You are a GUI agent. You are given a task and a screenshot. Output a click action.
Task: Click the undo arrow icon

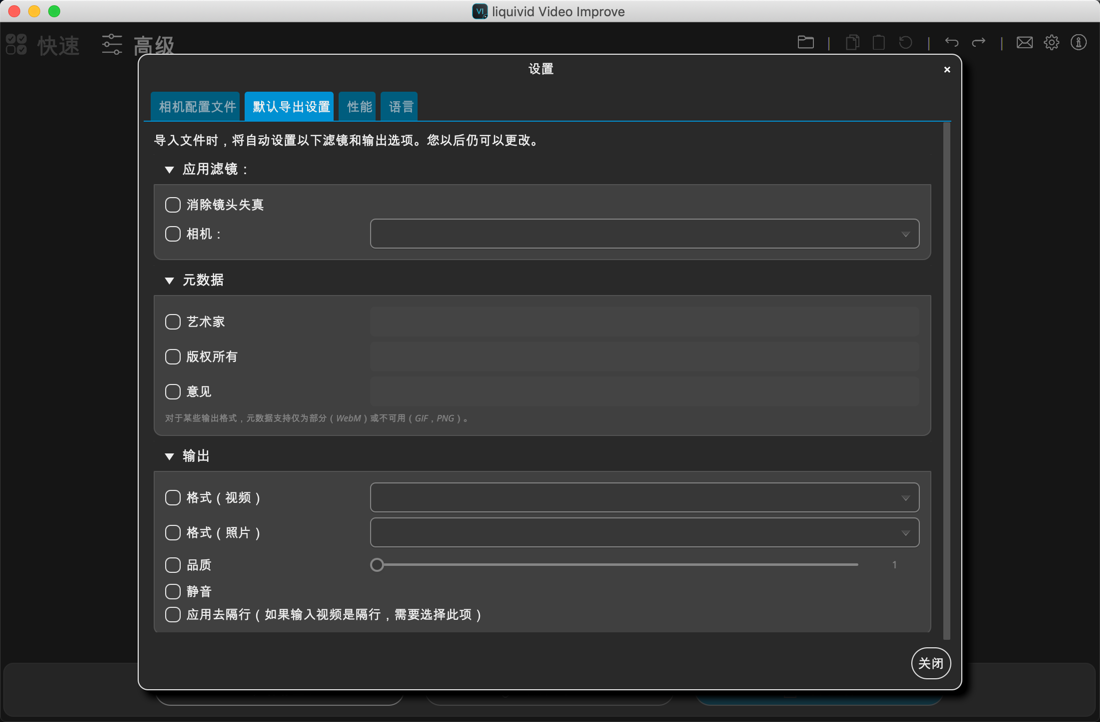[951, 42]
